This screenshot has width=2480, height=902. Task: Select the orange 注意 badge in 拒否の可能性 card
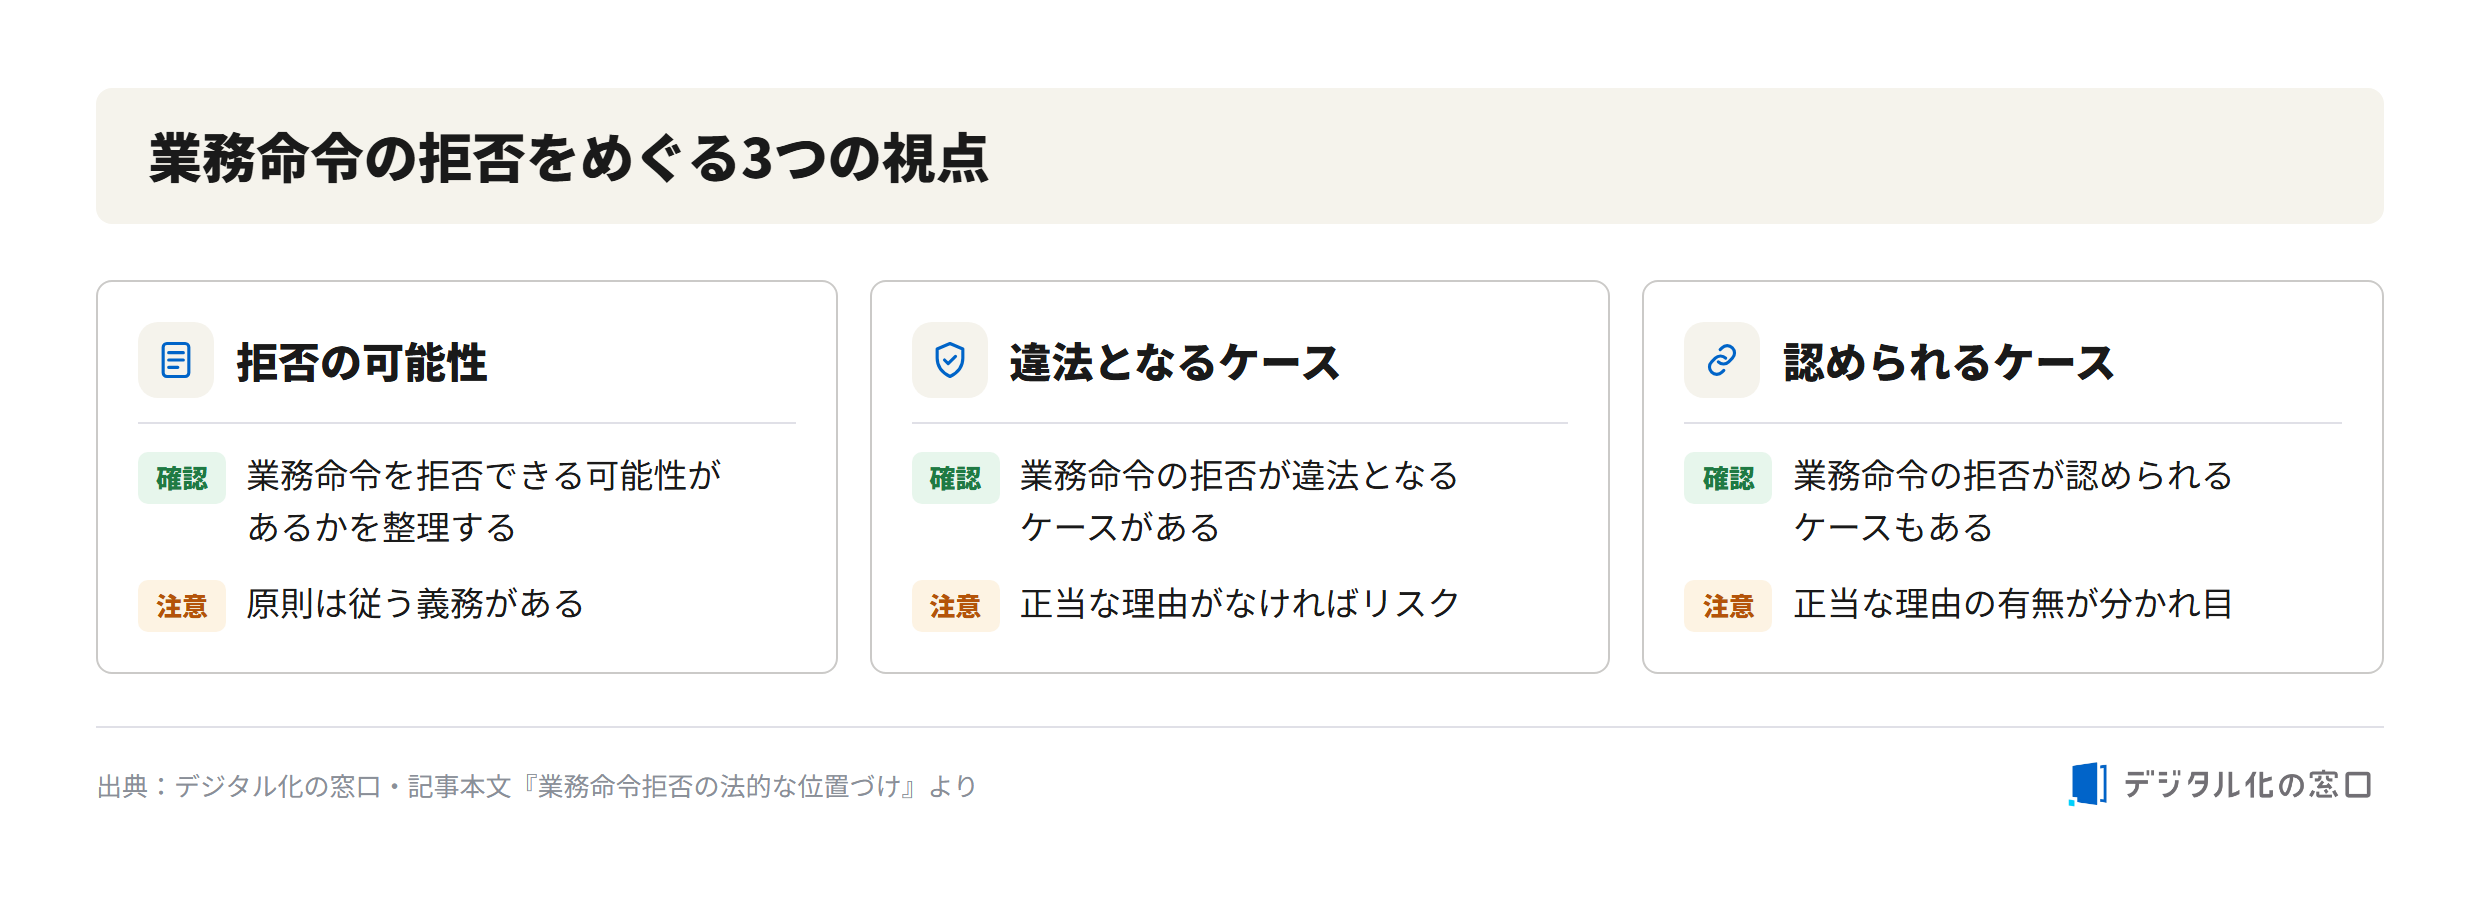click(x=182, y=606)
